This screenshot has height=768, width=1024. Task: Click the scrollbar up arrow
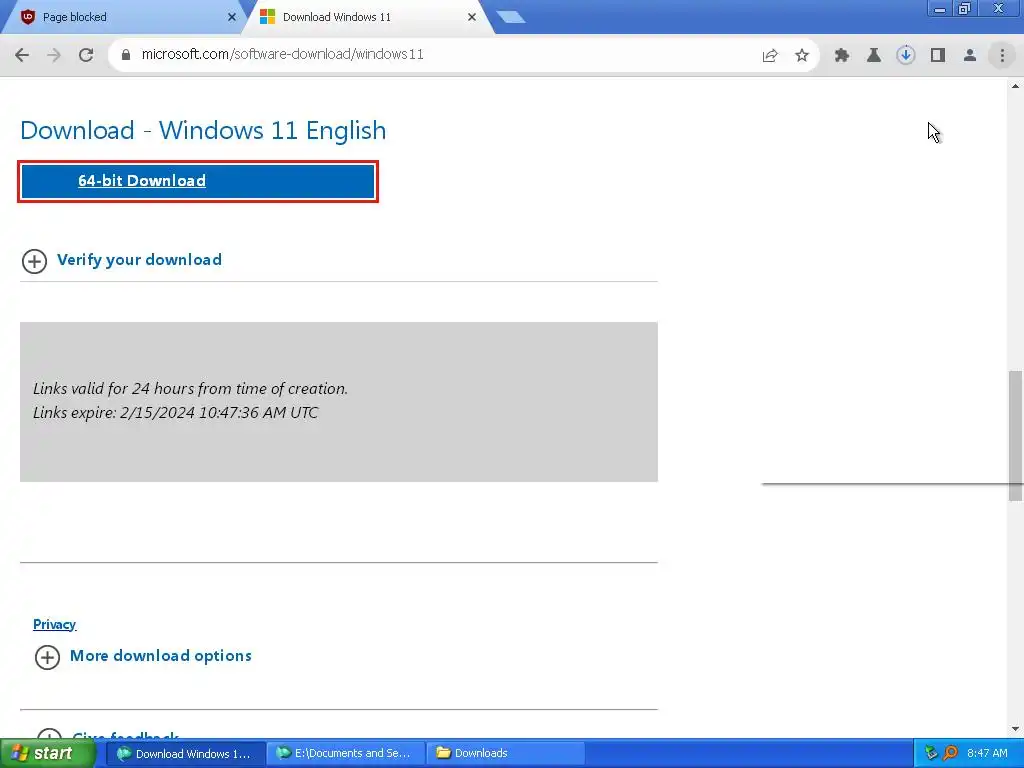tap(1016, 86)
